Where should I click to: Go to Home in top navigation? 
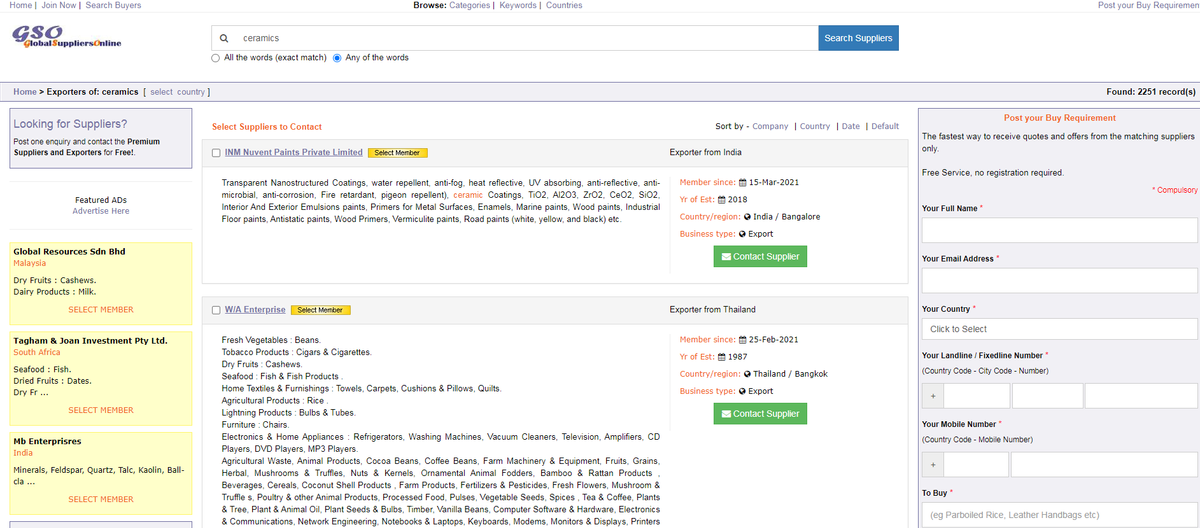pyautogui.click(x=19, y=5)
